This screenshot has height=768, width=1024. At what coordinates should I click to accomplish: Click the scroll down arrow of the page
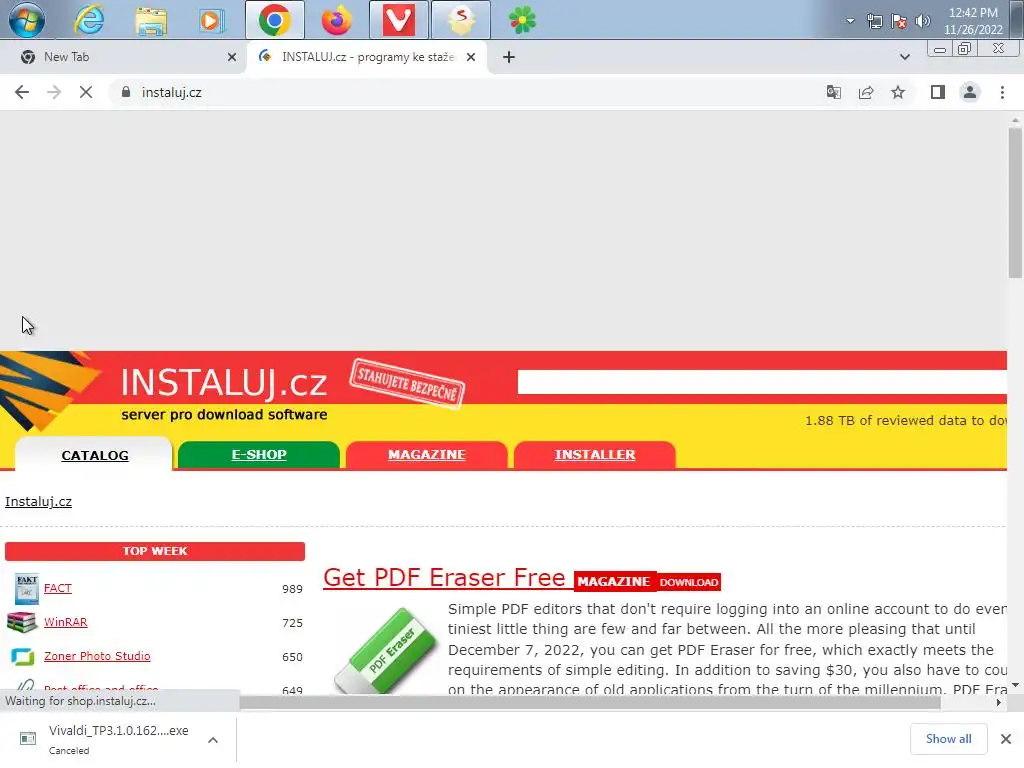1015,685
